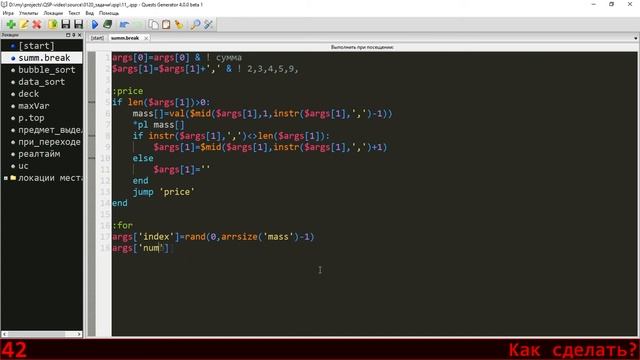Open the Вид menu
This screenshot has width=640, height=360.
[89, 13]
